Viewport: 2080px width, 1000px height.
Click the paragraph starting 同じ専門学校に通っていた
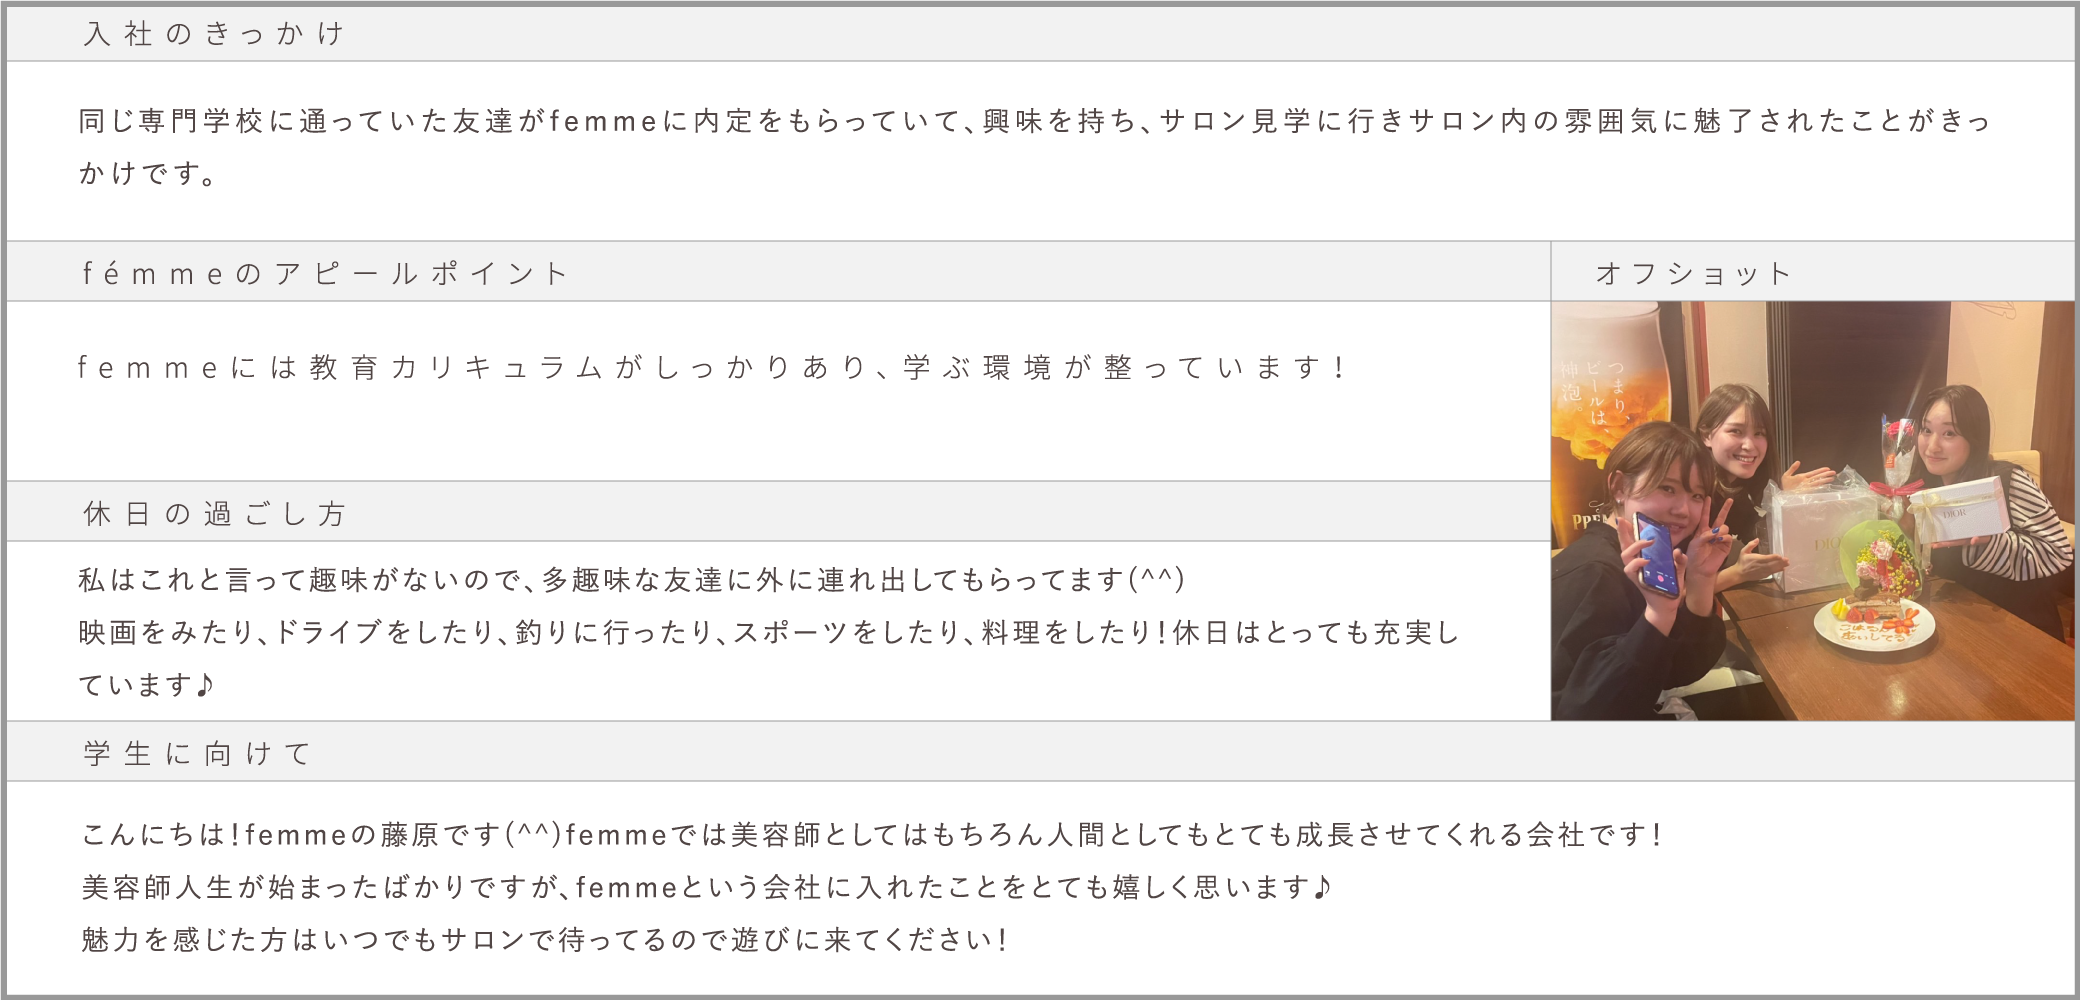1034,147
